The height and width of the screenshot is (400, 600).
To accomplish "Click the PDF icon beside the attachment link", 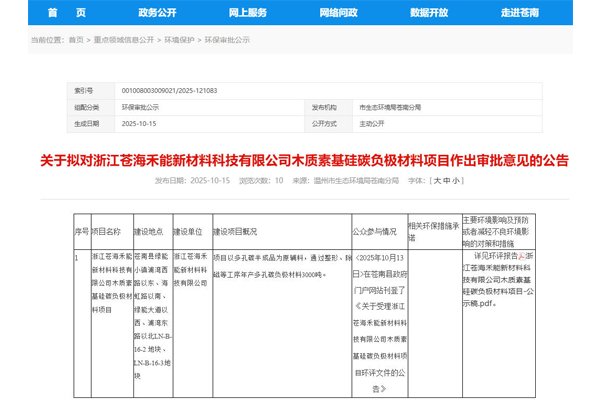I will (518, 257).
